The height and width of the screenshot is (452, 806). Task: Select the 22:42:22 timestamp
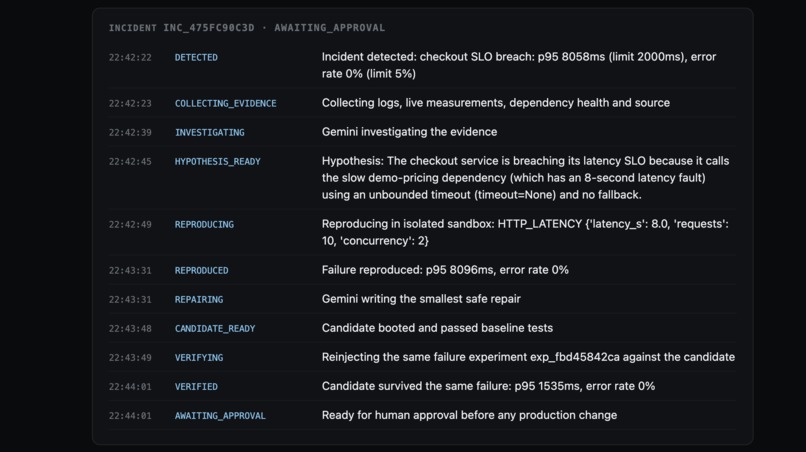[x=130, y=58]
